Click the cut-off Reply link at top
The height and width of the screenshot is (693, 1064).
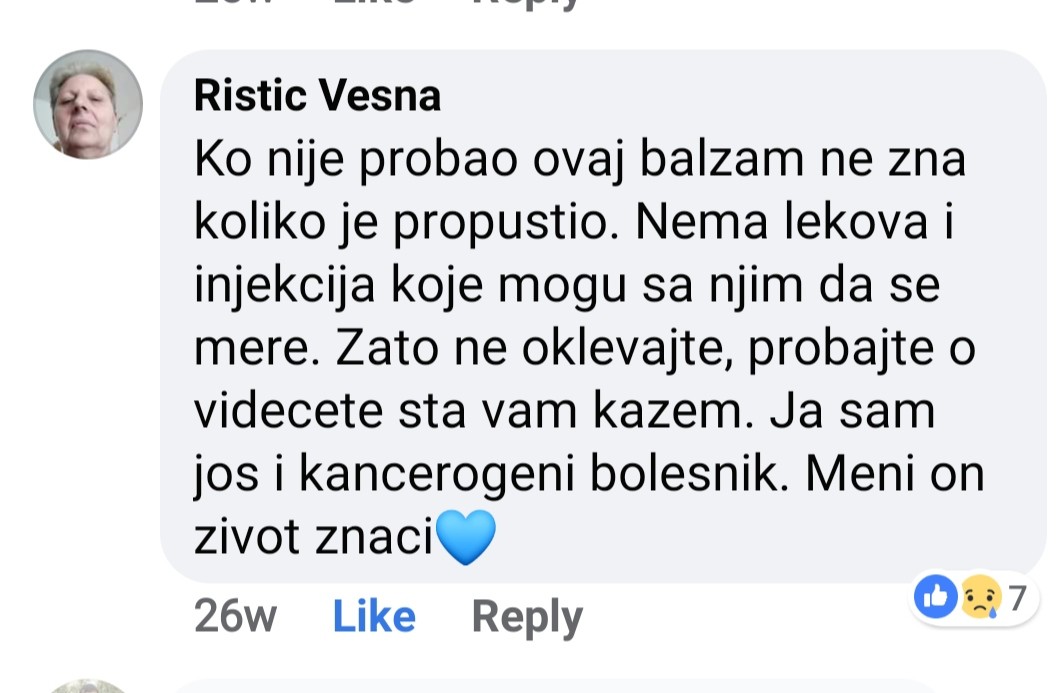(527, 4)
